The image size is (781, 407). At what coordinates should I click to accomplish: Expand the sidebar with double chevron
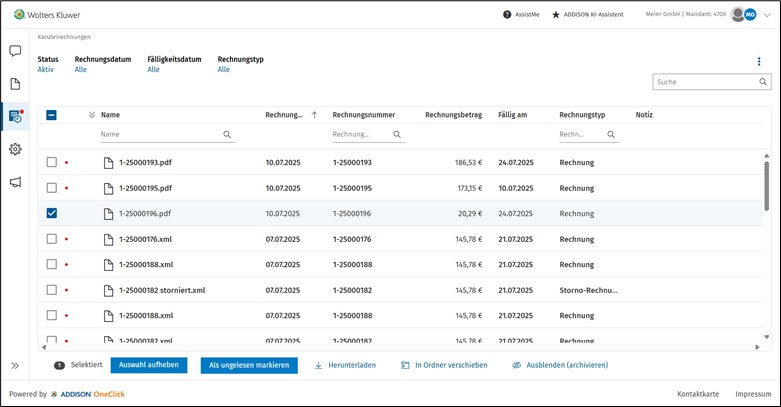point(15,366)
